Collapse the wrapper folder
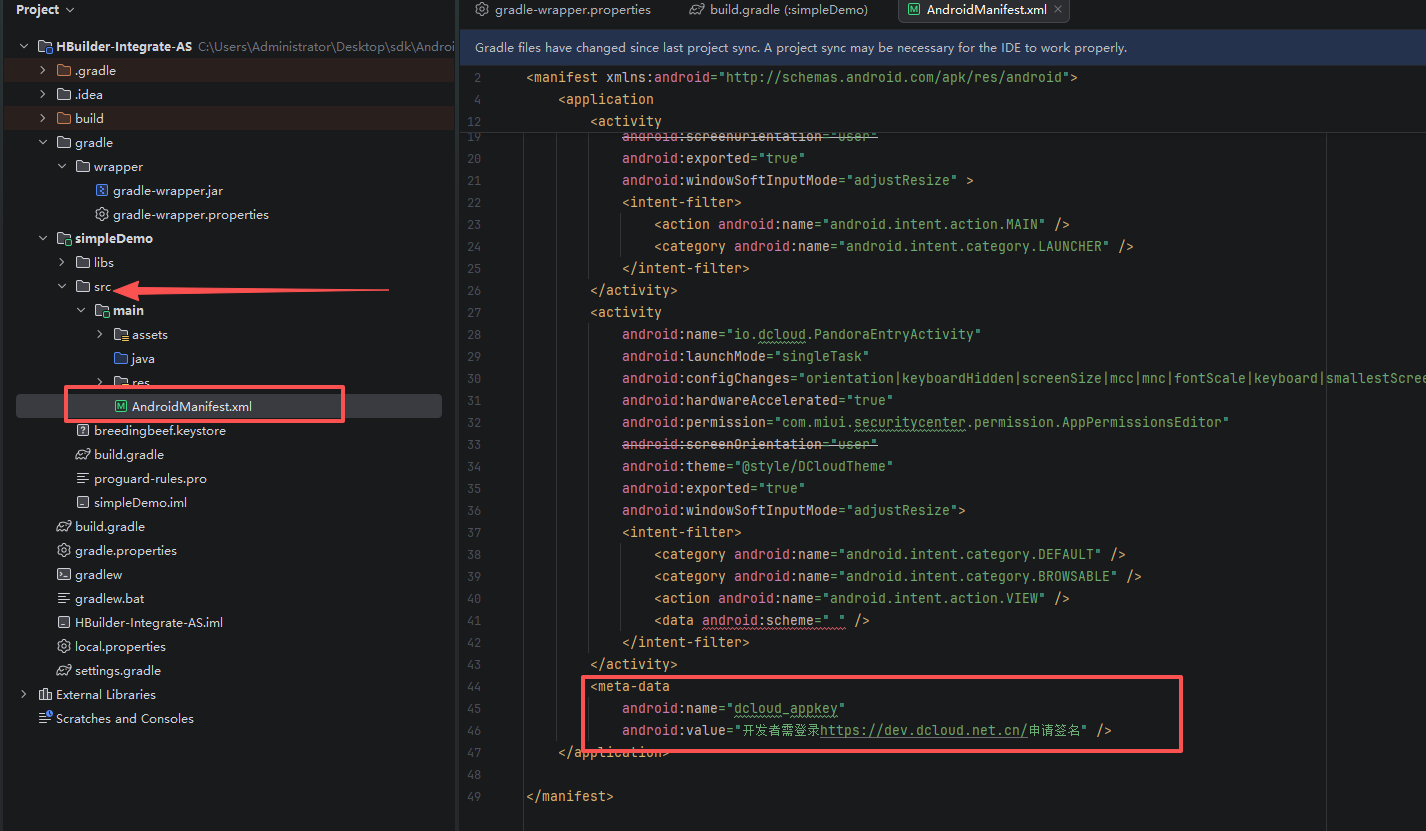1426x831 pixels. pos(62,167)
